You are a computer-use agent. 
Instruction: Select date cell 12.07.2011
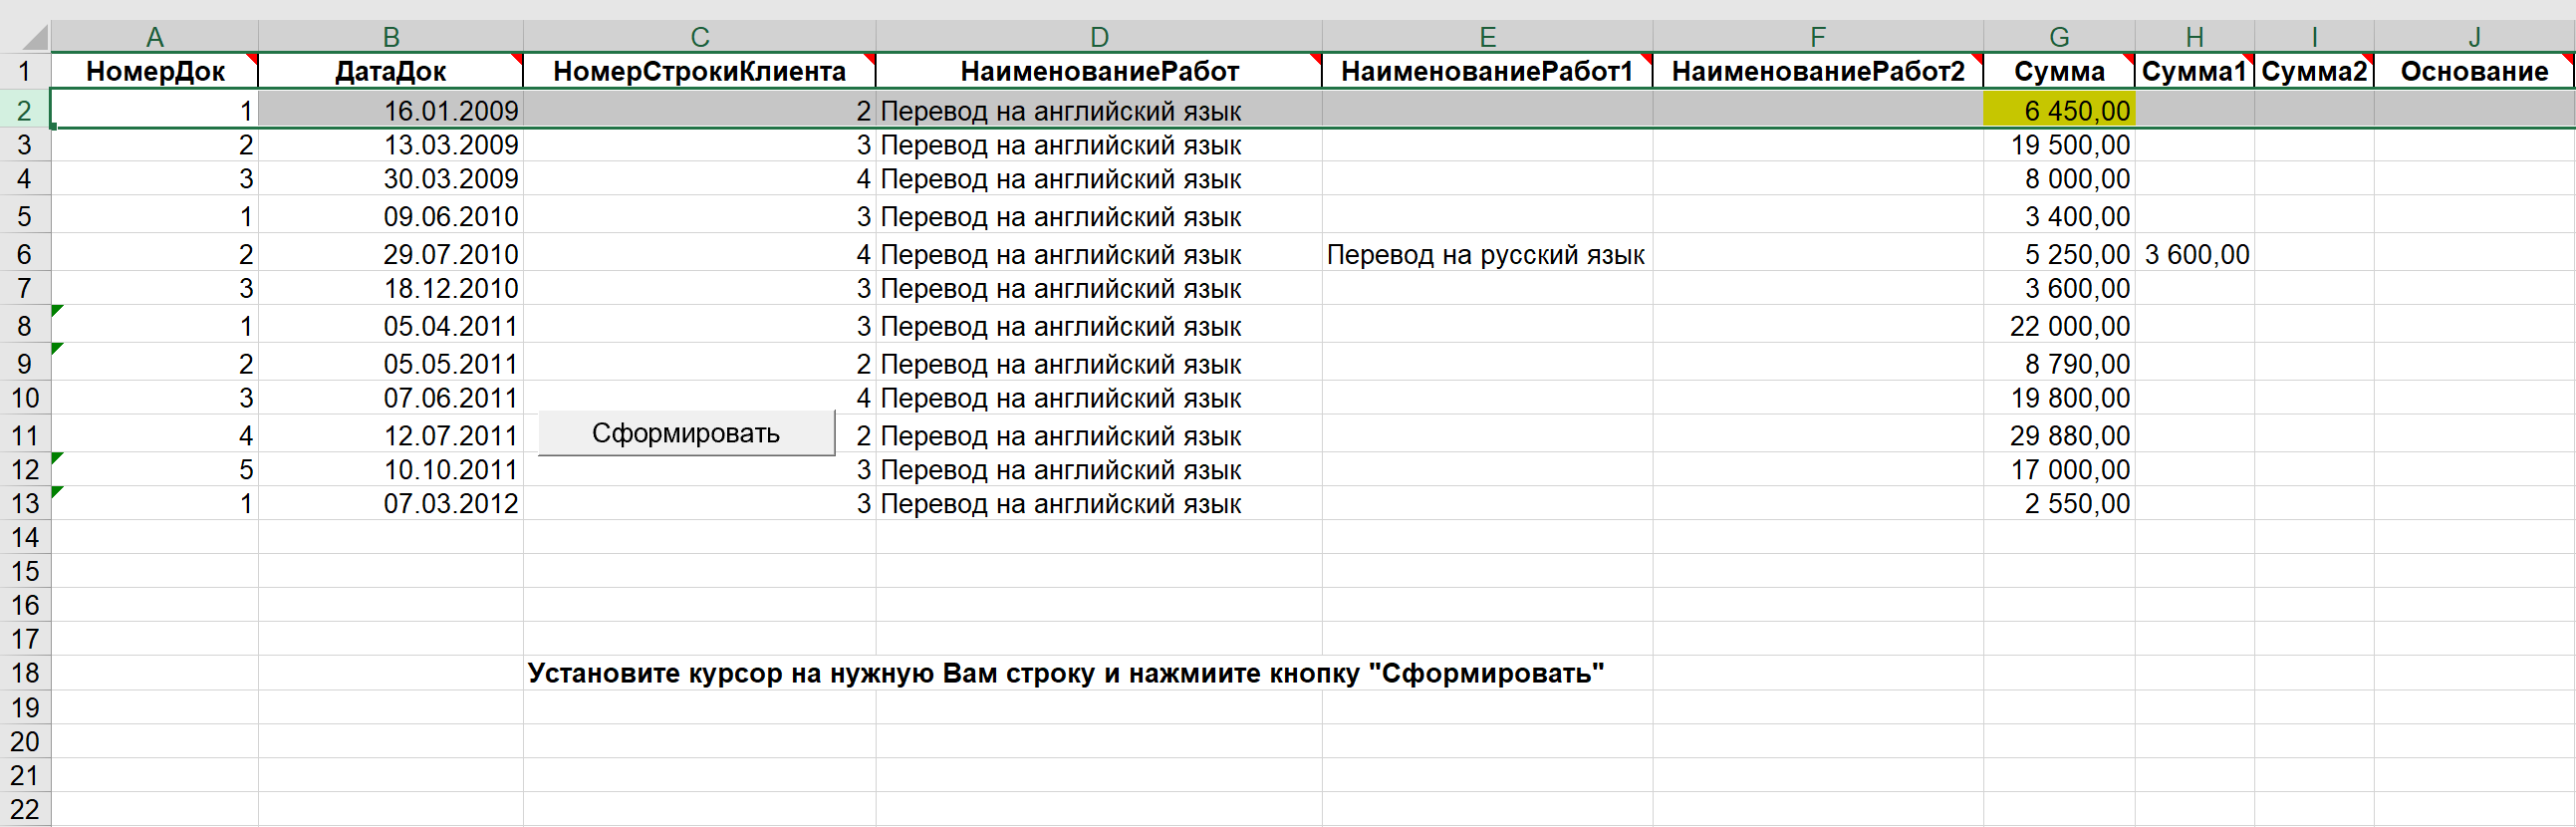391,436
